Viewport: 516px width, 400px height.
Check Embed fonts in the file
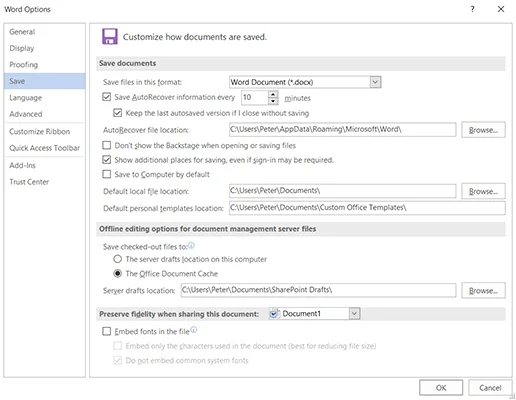(x=107, y=331)
